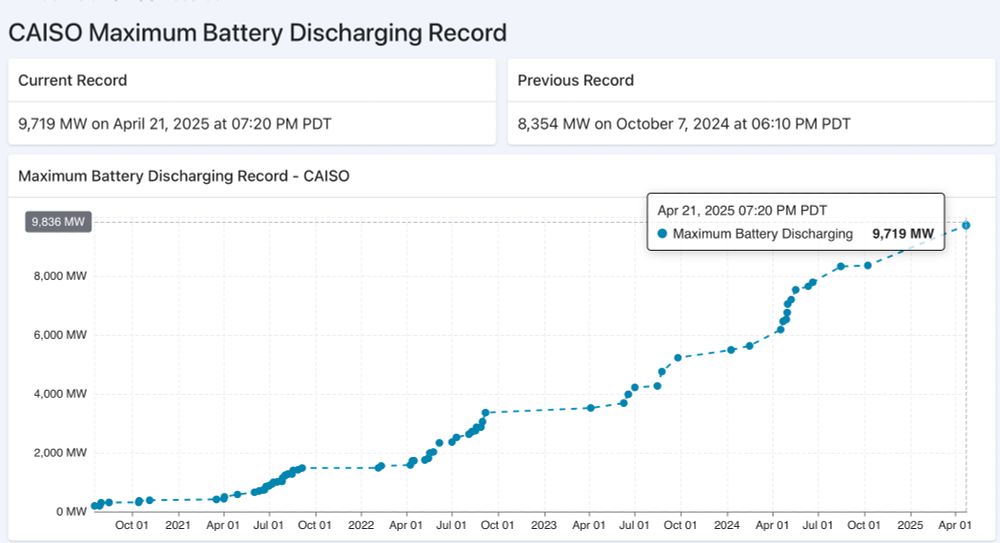Click the 6,000 MW y-axis label

[x=60, y=335]
